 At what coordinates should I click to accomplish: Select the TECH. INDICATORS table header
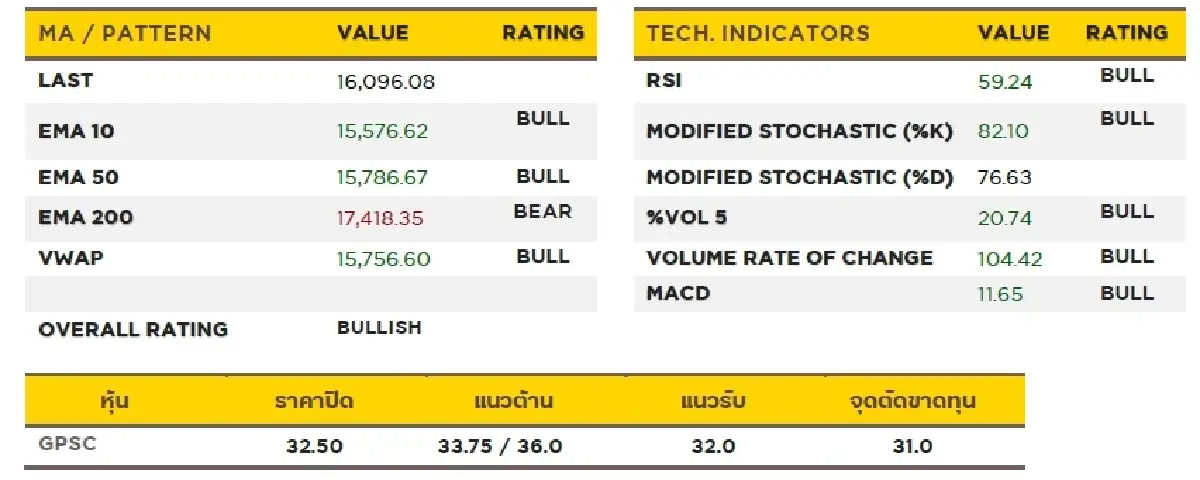tap(758, 33)
